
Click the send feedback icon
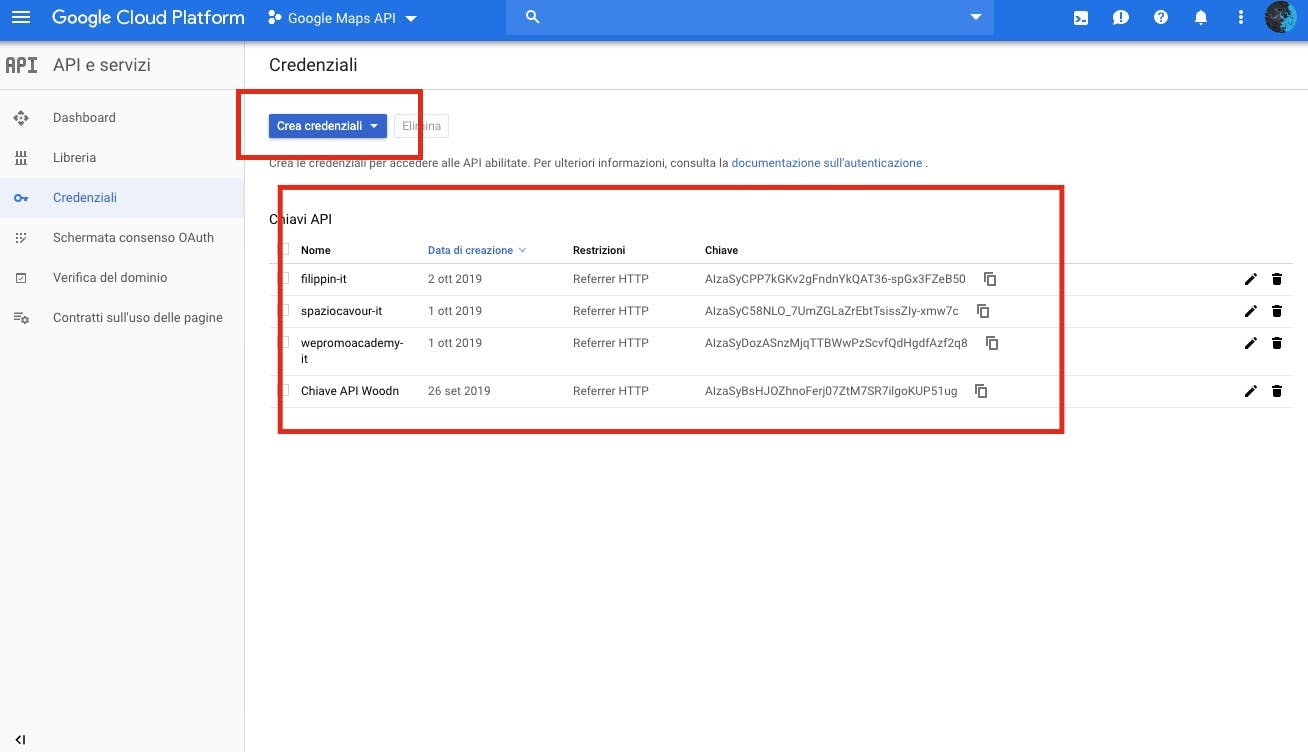[1121, 17]
